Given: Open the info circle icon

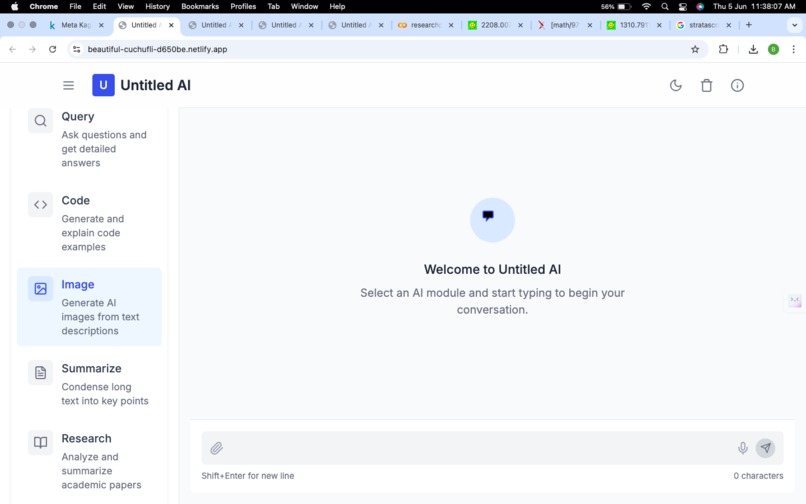Looking at the screenshot, I should click(x=737, y=85).
